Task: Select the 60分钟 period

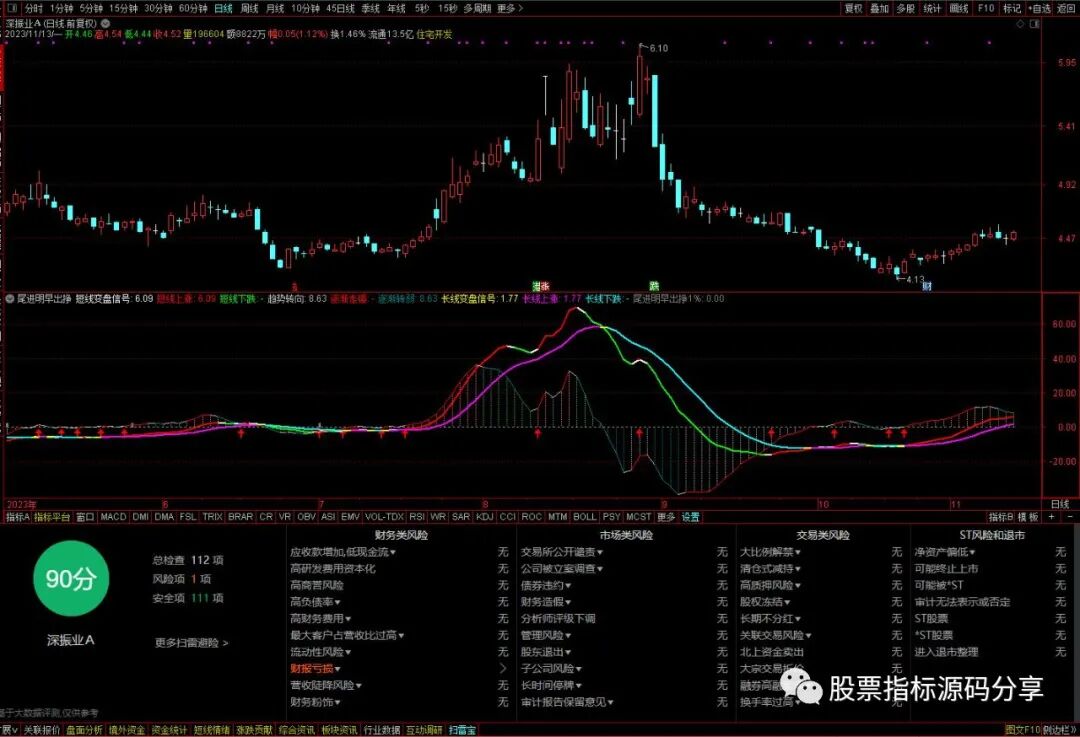Action: tap(193, 8)
